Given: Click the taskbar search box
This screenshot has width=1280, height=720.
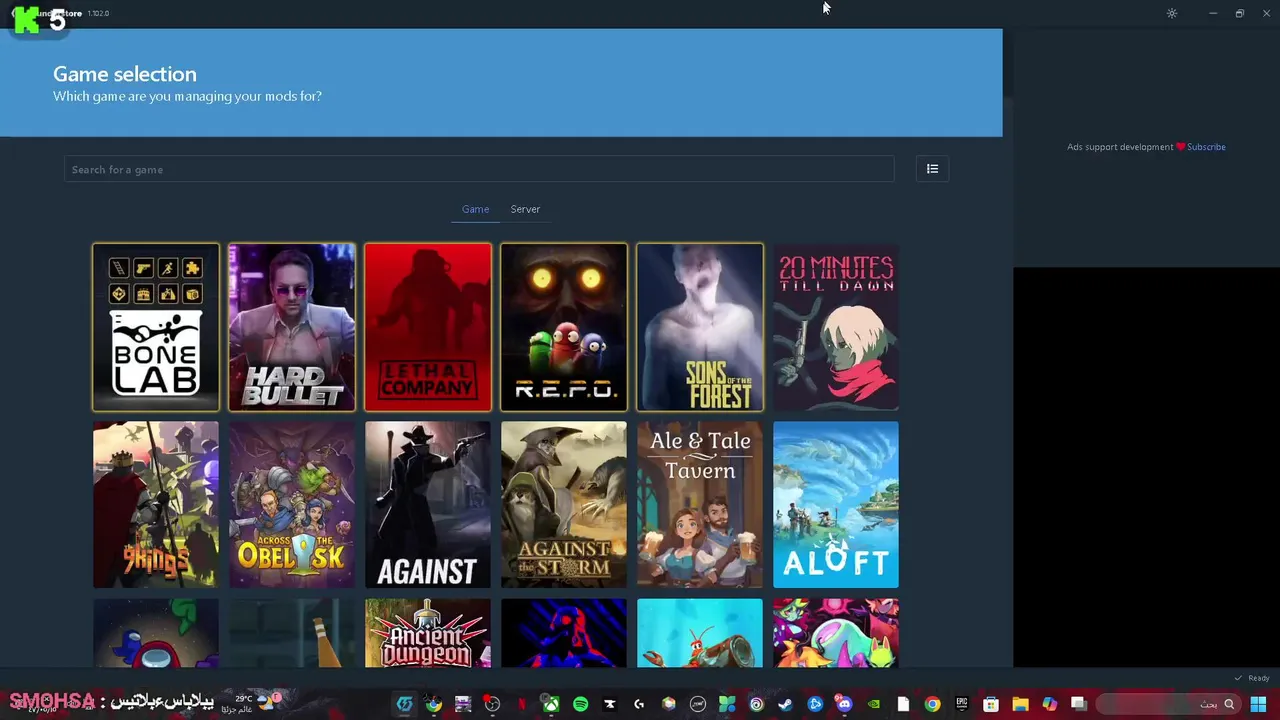Looking at the screenshot, I should (1168, 704).
